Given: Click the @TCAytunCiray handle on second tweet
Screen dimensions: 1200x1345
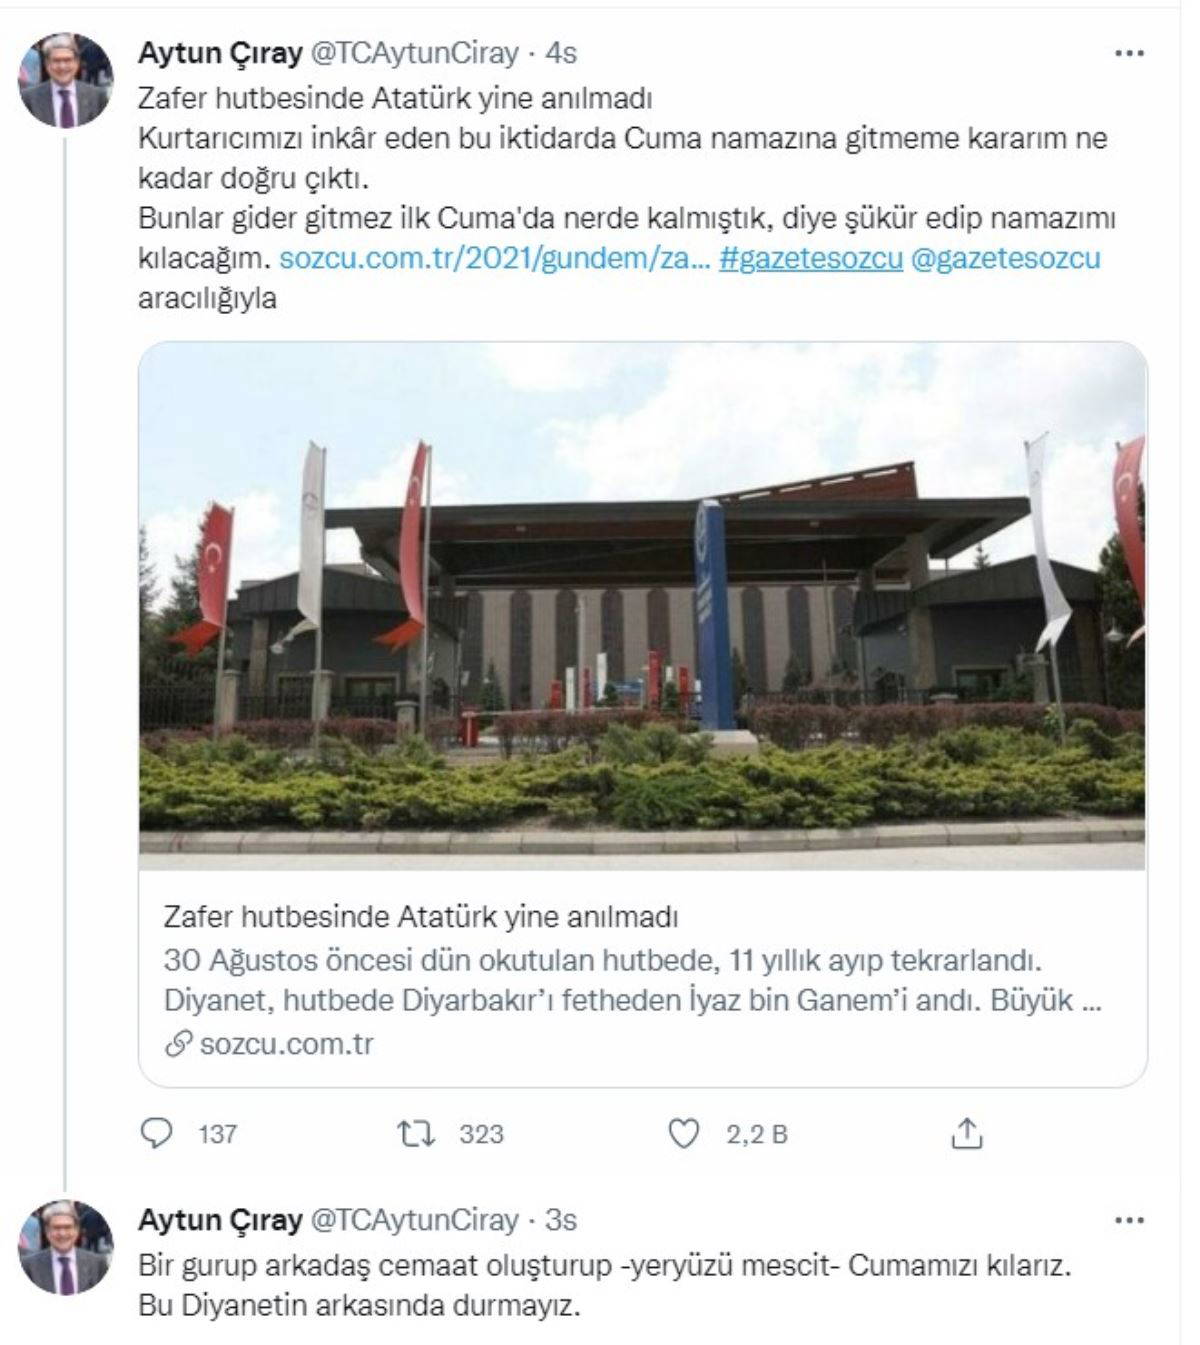Looking at the screenshot, I should [414, 1220].
